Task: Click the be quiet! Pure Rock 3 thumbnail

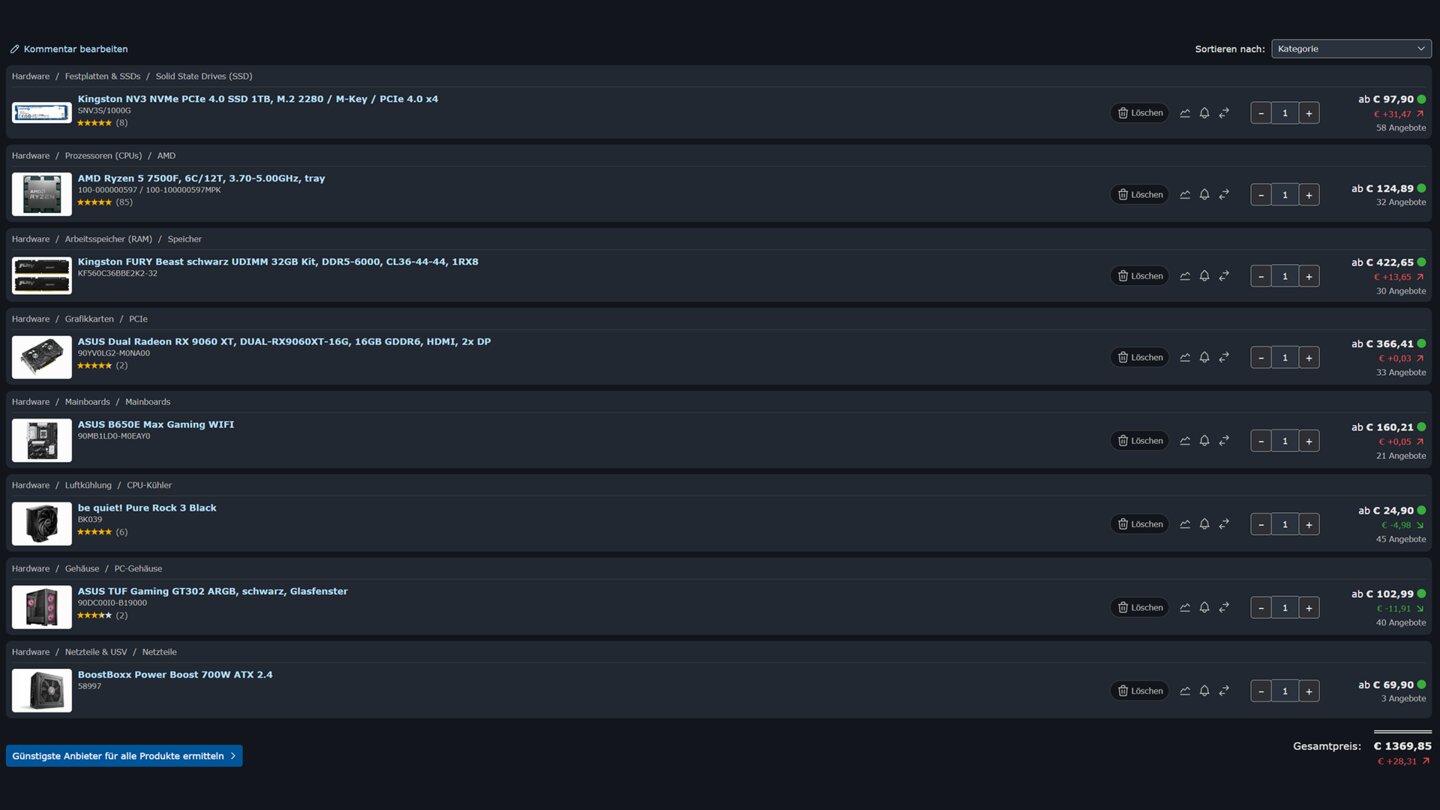Action: tap(42, 524)
